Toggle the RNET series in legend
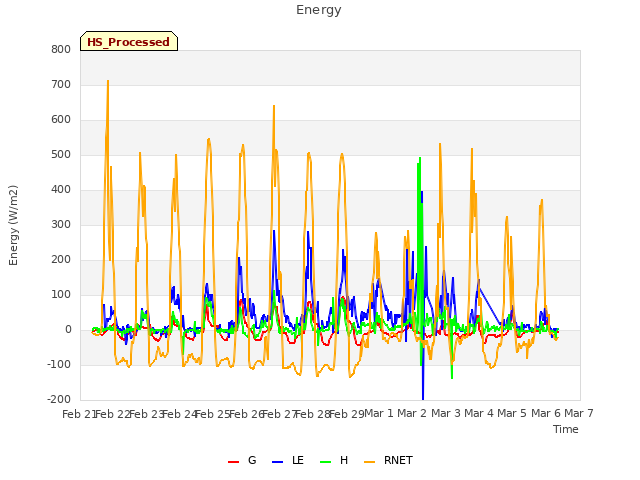 tap(388, 460)
